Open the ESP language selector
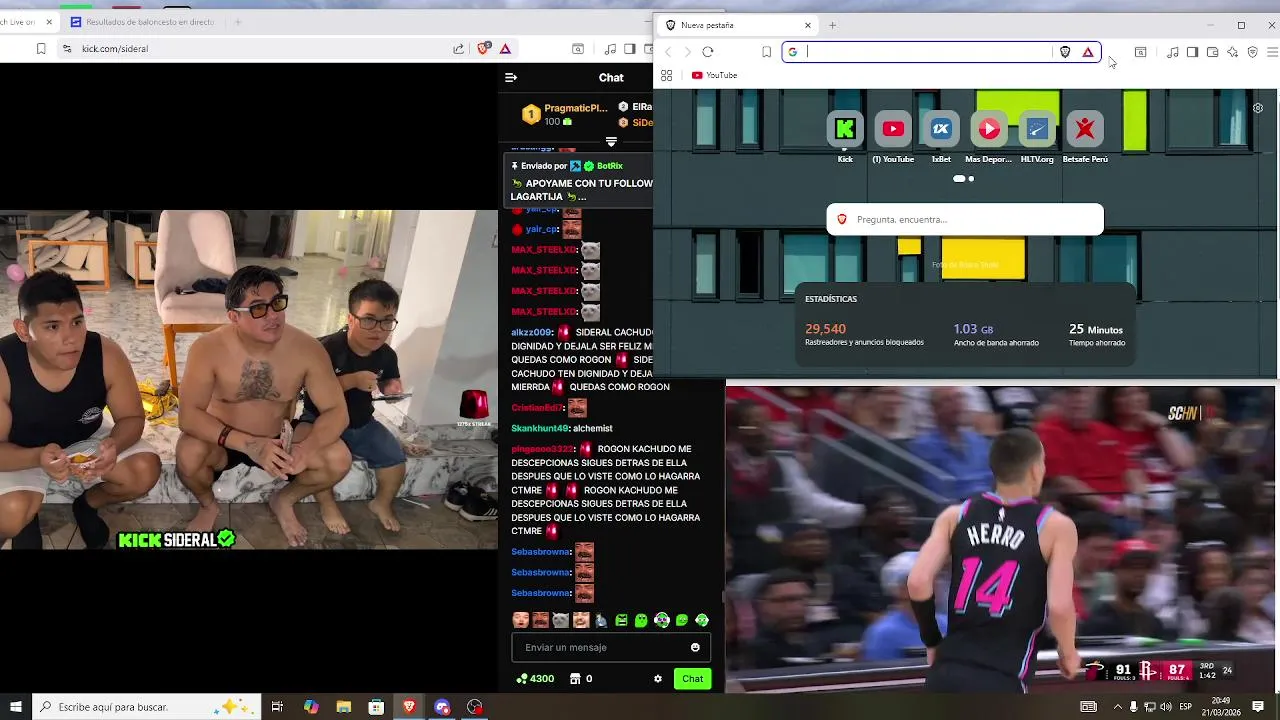This screenshot has height=720, width=1280. pos(1186,707)
